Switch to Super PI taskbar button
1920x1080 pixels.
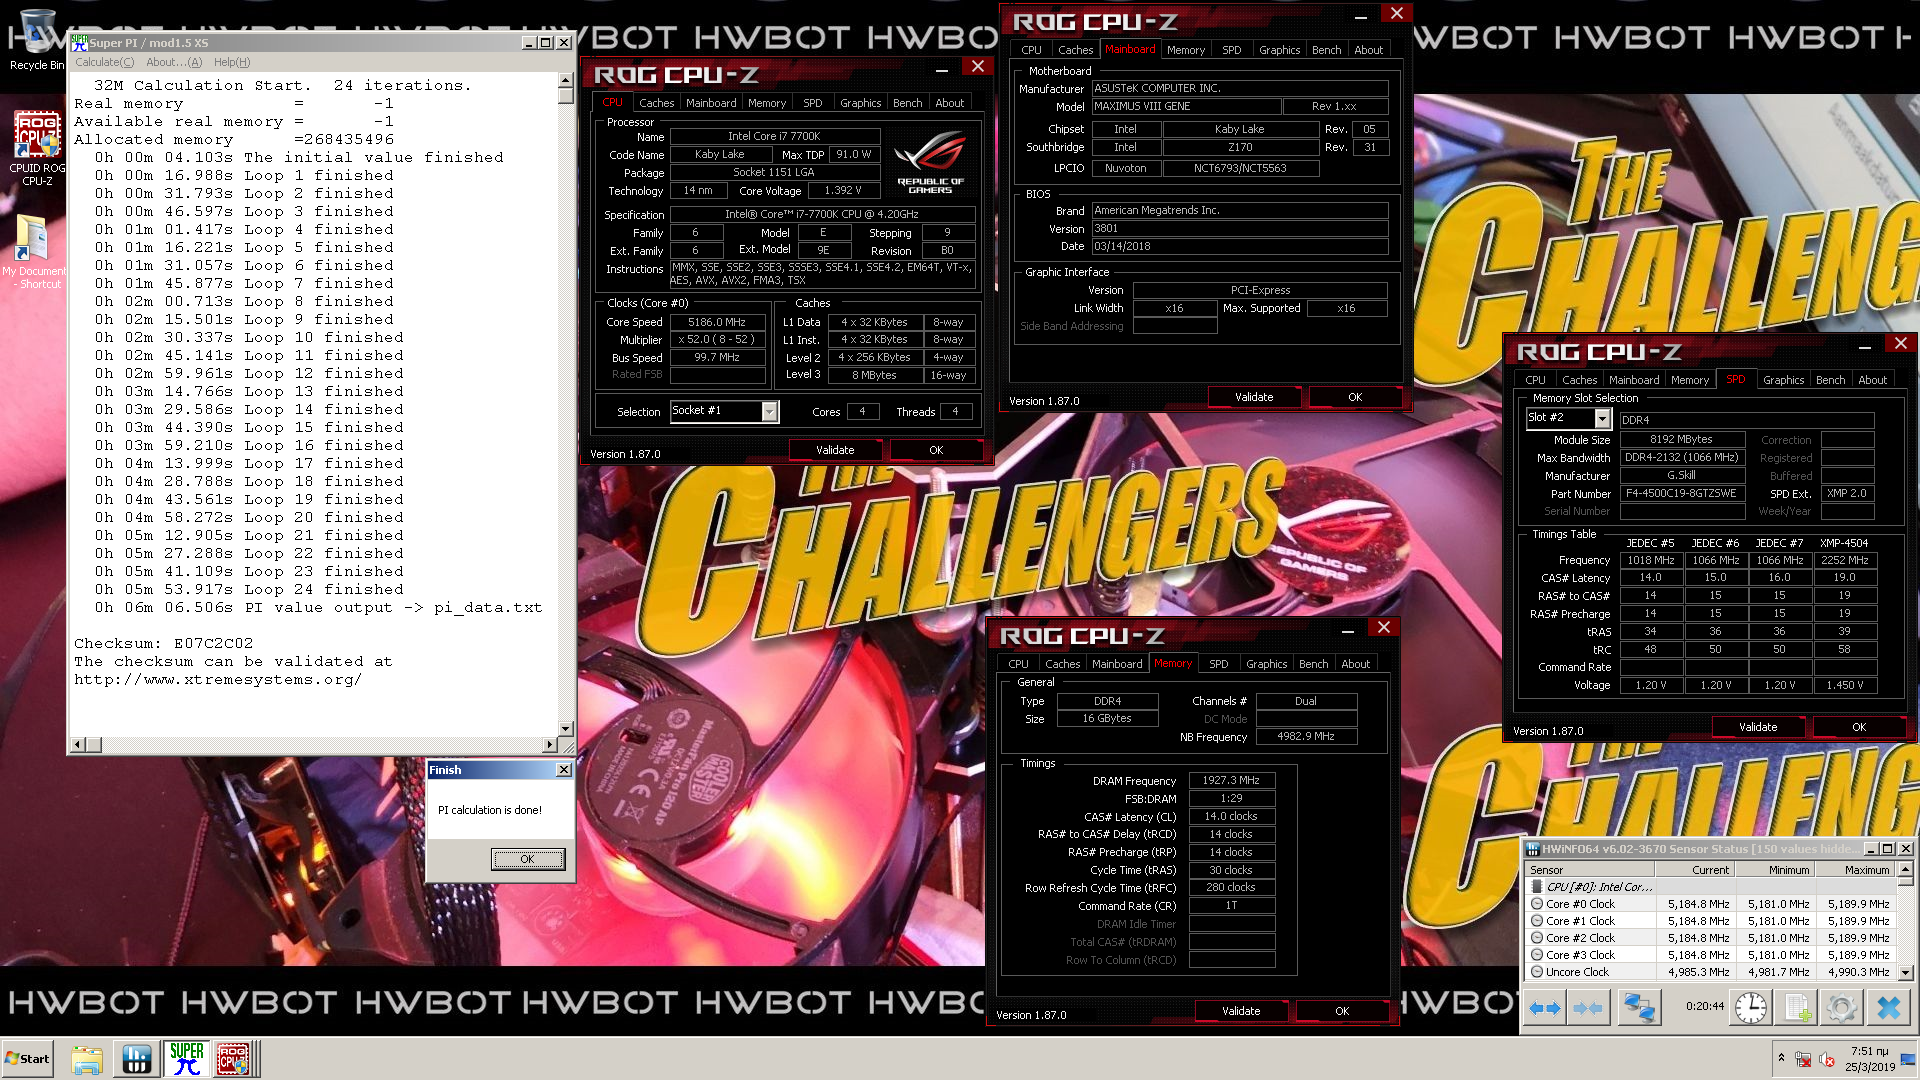click(x=187, y=1059)
